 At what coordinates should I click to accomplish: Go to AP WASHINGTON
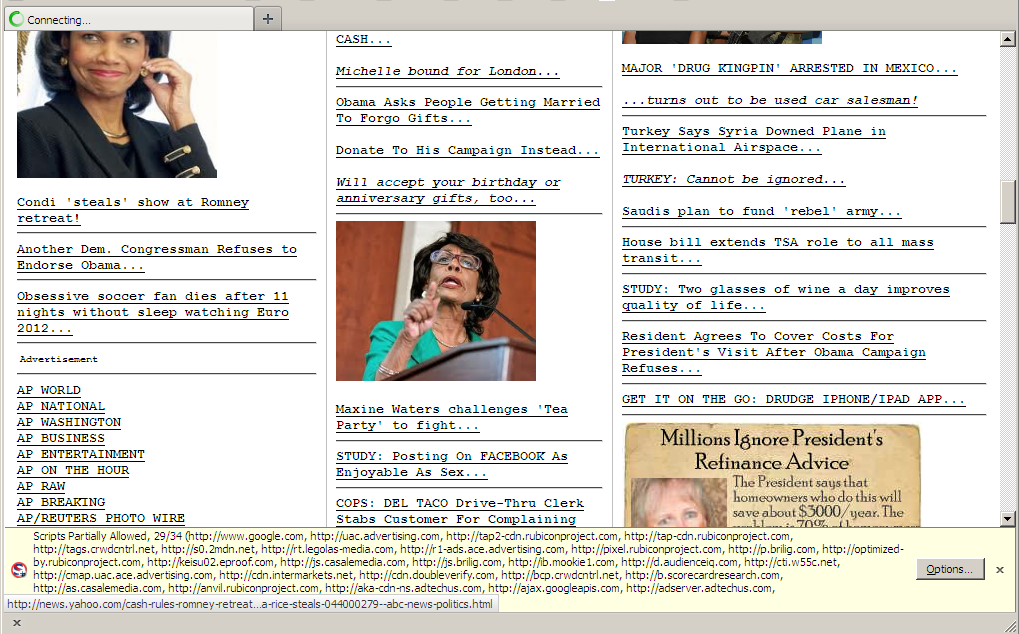pos(69,422)
